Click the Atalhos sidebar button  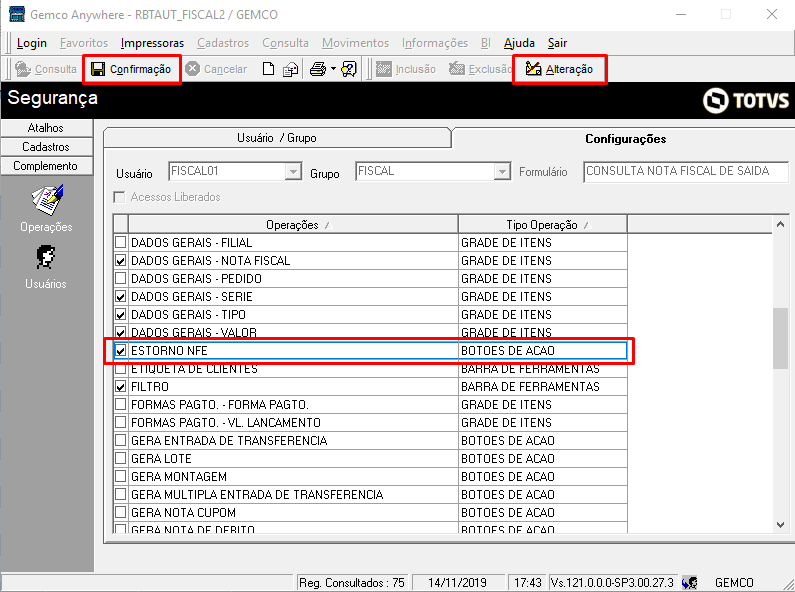(x=46, y=128)
